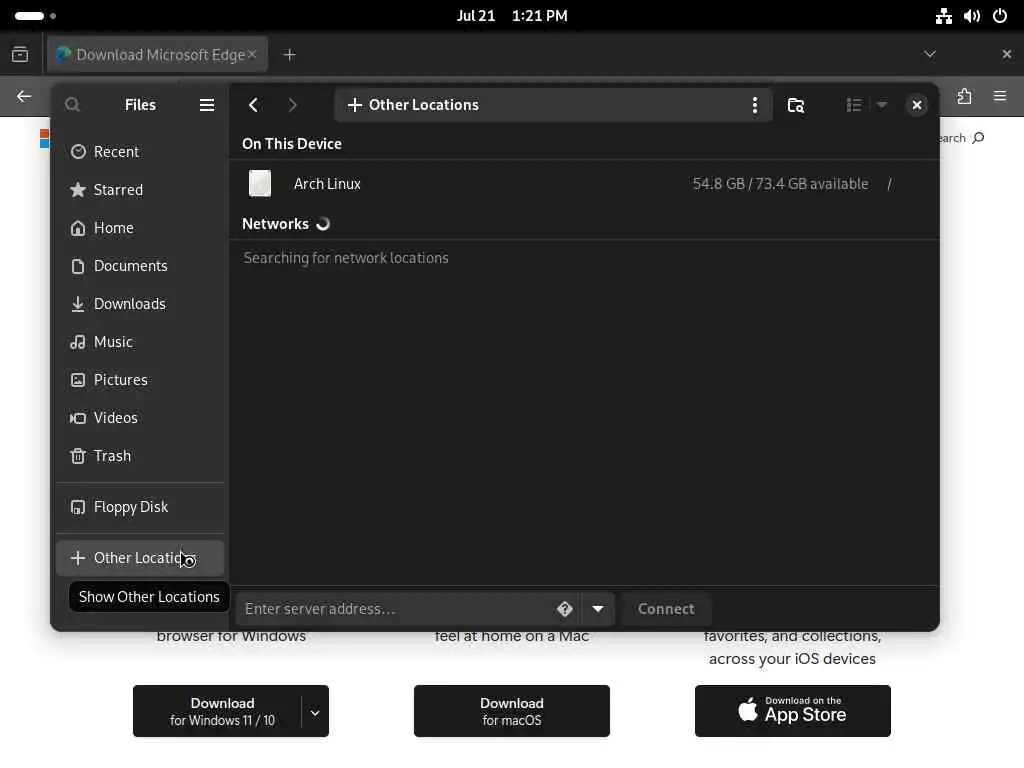Screen dimensions: 1024x768
Task: Click the Download Microsoft Edge browser tab
Action: coord(157,55)
